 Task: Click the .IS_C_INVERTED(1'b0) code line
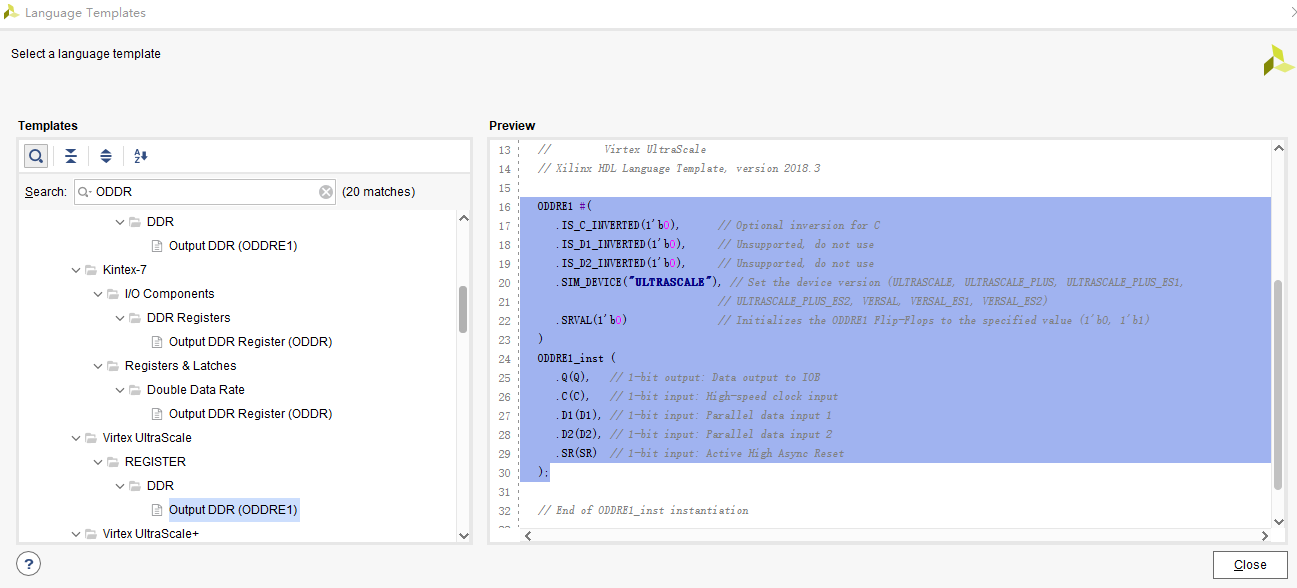(618, 225)
